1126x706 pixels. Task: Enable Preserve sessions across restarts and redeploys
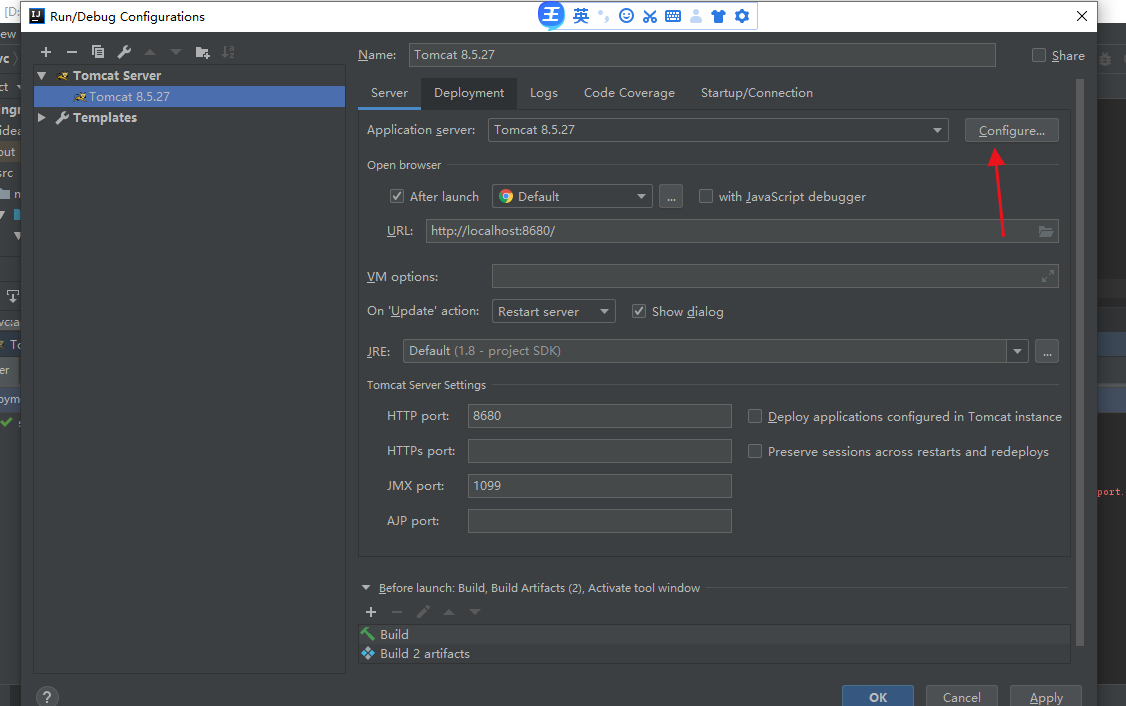(x=755, y=451)
